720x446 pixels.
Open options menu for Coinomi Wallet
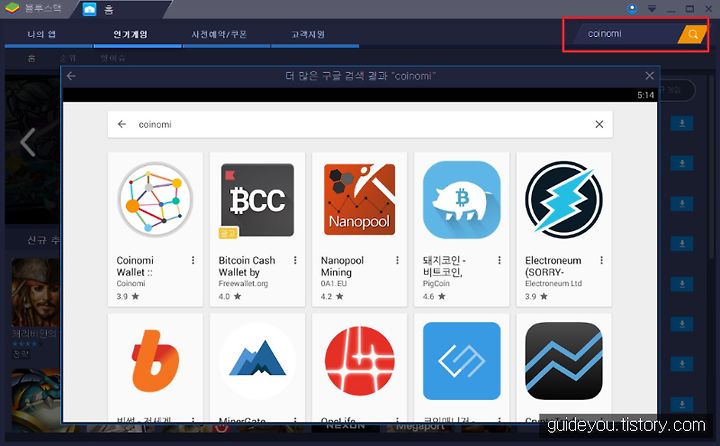pos(193,260)
